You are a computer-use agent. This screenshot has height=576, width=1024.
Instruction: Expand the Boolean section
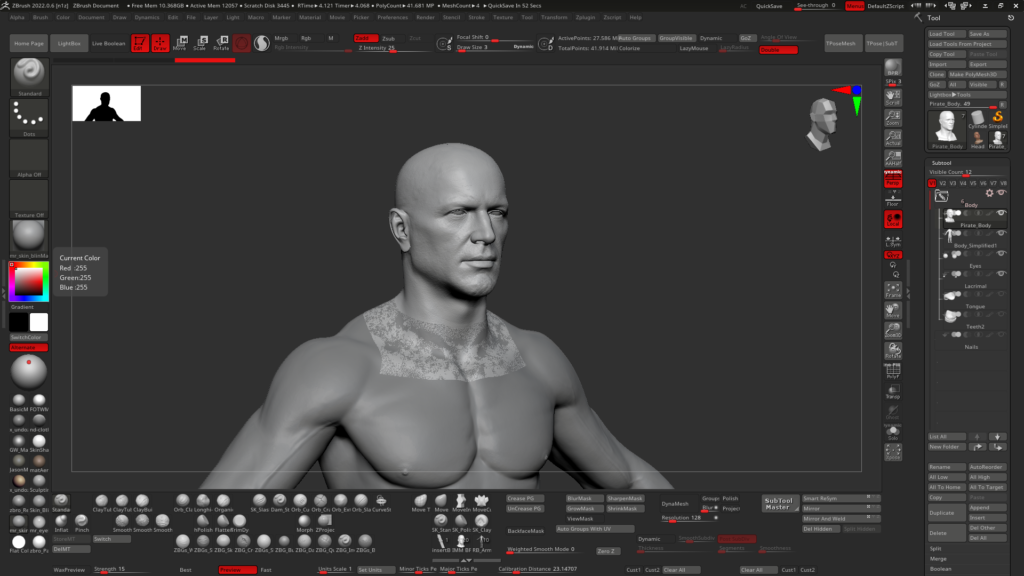point(942,568)
